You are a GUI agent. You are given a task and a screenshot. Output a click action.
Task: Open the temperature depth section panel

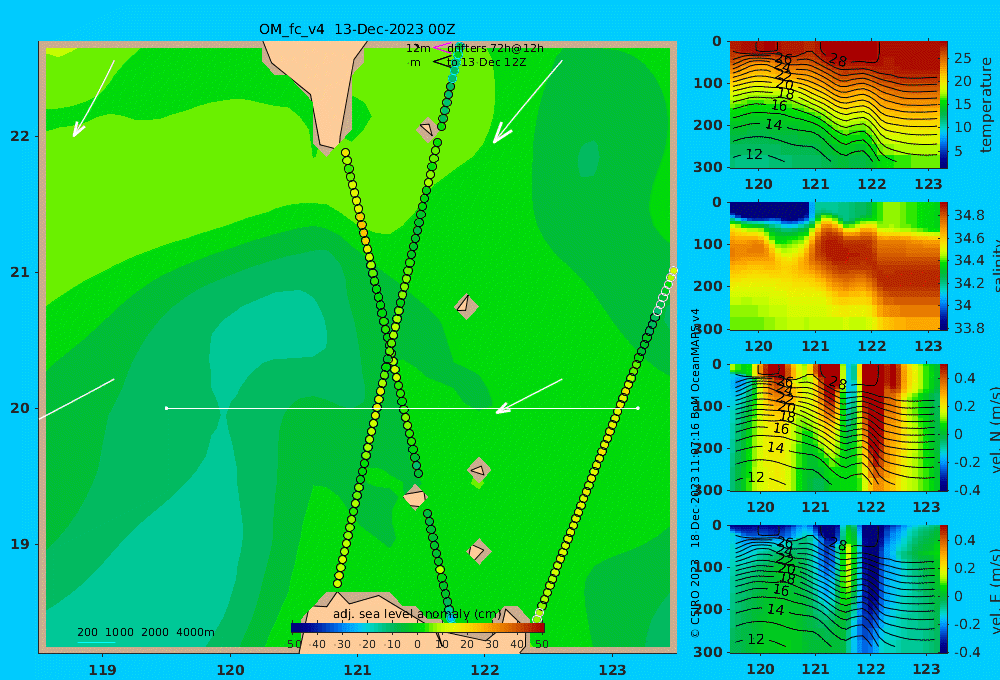pyautogui.click(x=834, y=105)
